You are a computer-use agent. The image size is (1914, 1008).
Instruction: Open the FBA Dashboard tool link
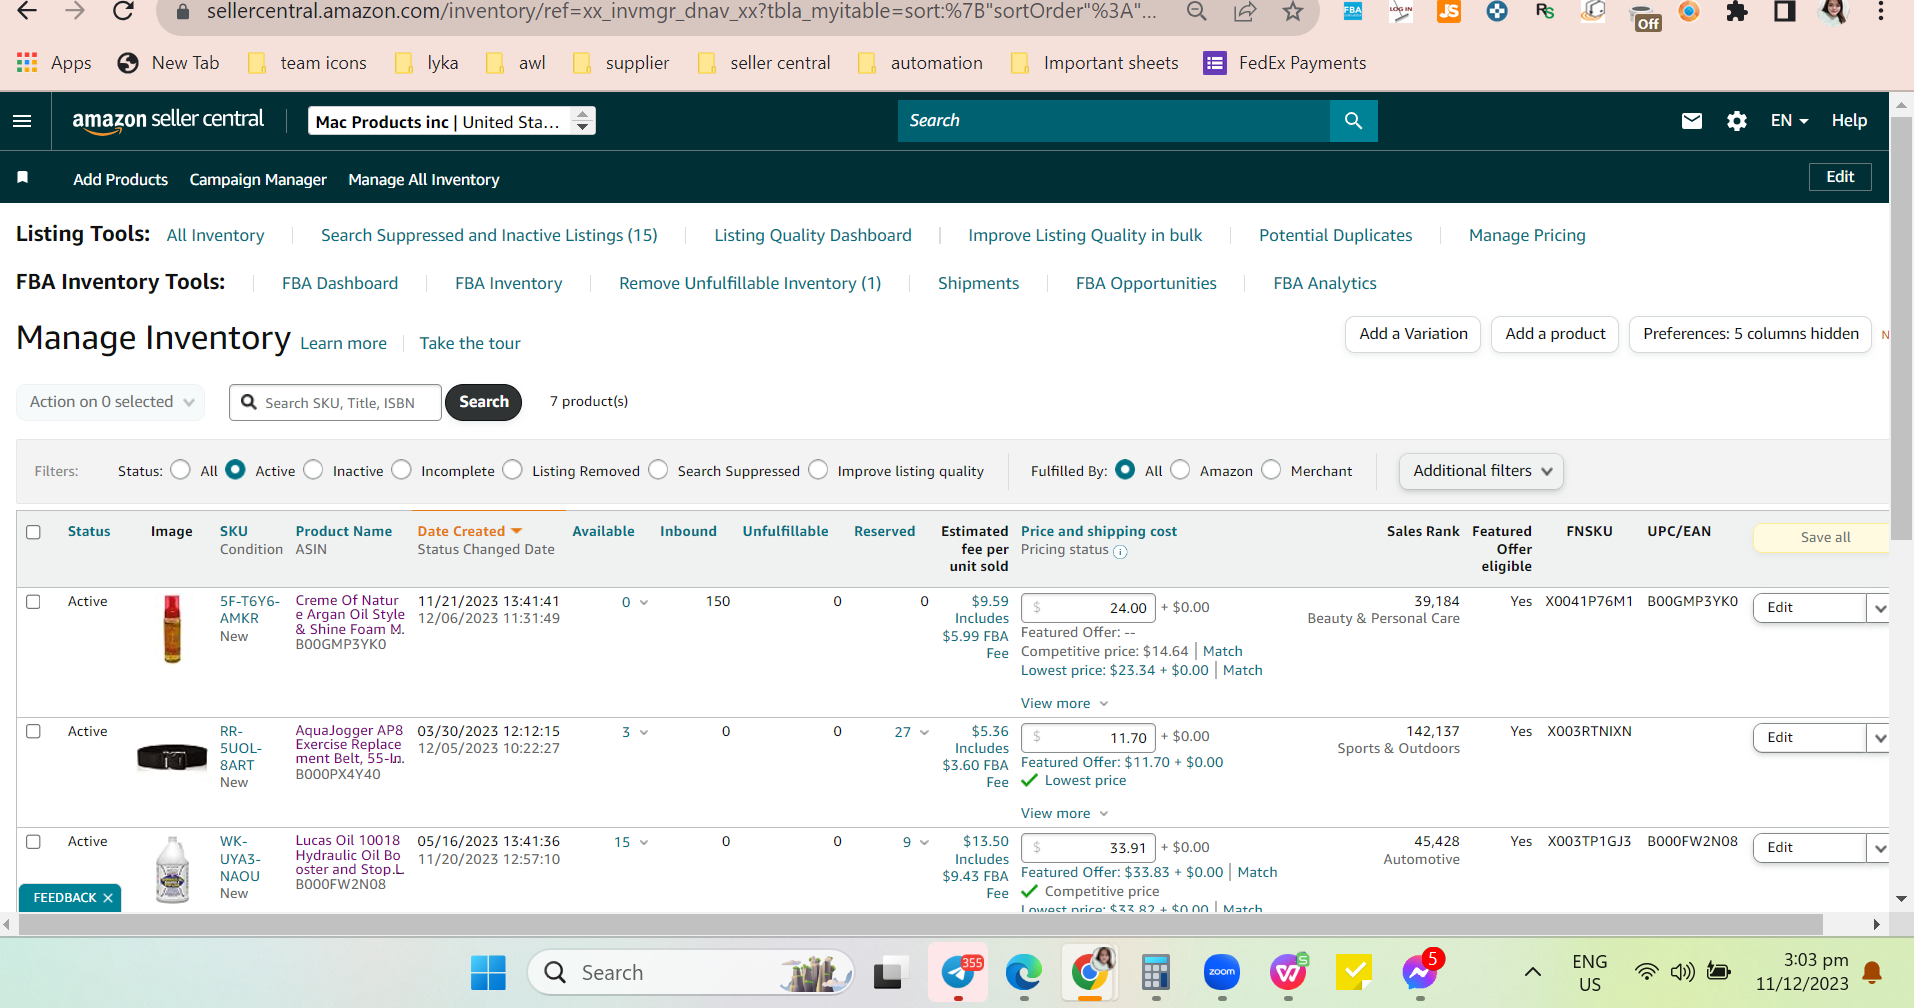pyautogui.click(x=340, y=284)
